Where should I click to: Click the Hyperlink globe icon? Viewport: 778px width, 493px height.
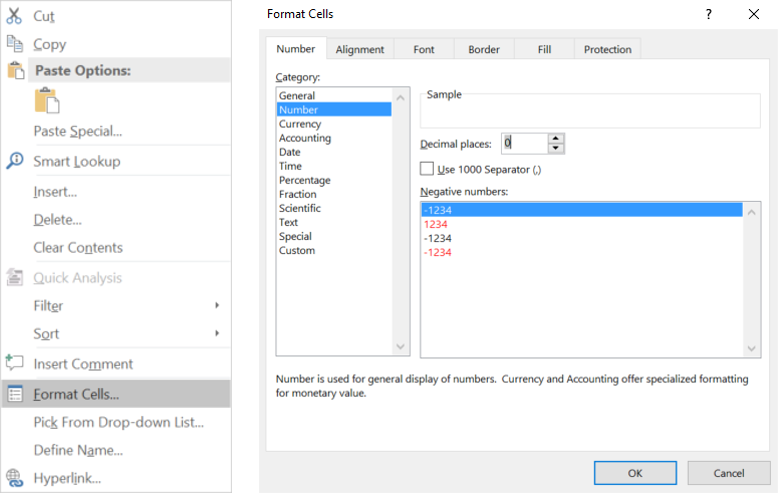(14, 478)
